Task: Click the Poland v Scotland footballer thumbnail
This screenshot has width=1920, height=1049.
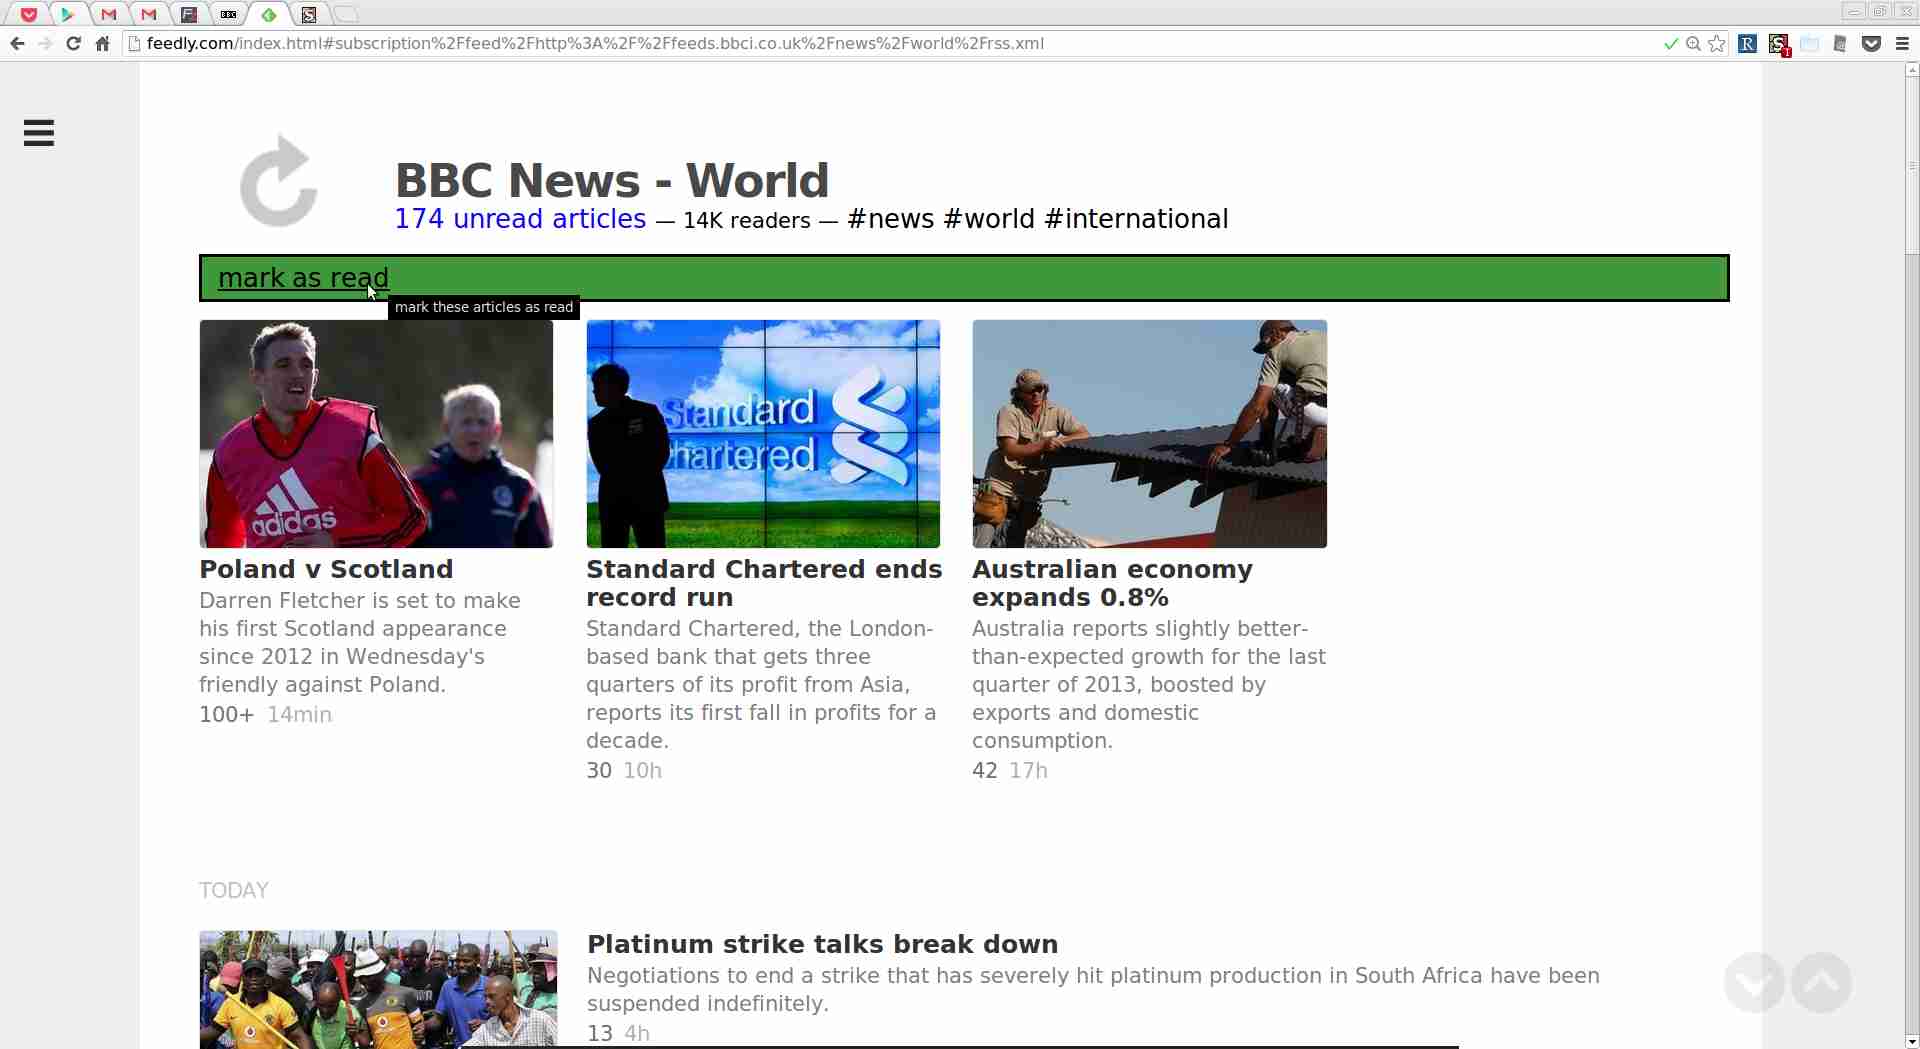Action: tap(376, 434)
